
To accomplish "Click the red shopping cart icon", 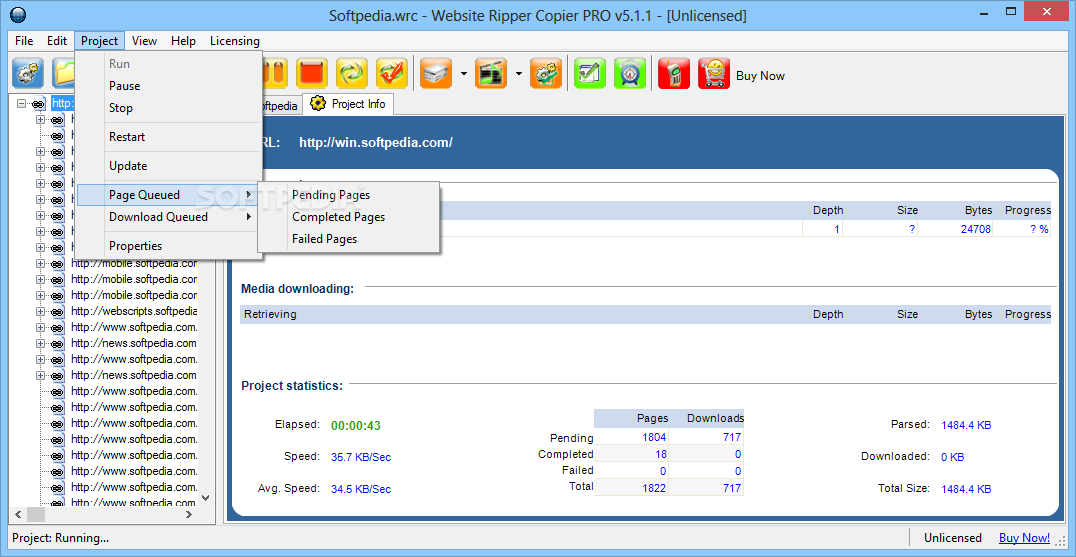I will click(x=714, y=73).
